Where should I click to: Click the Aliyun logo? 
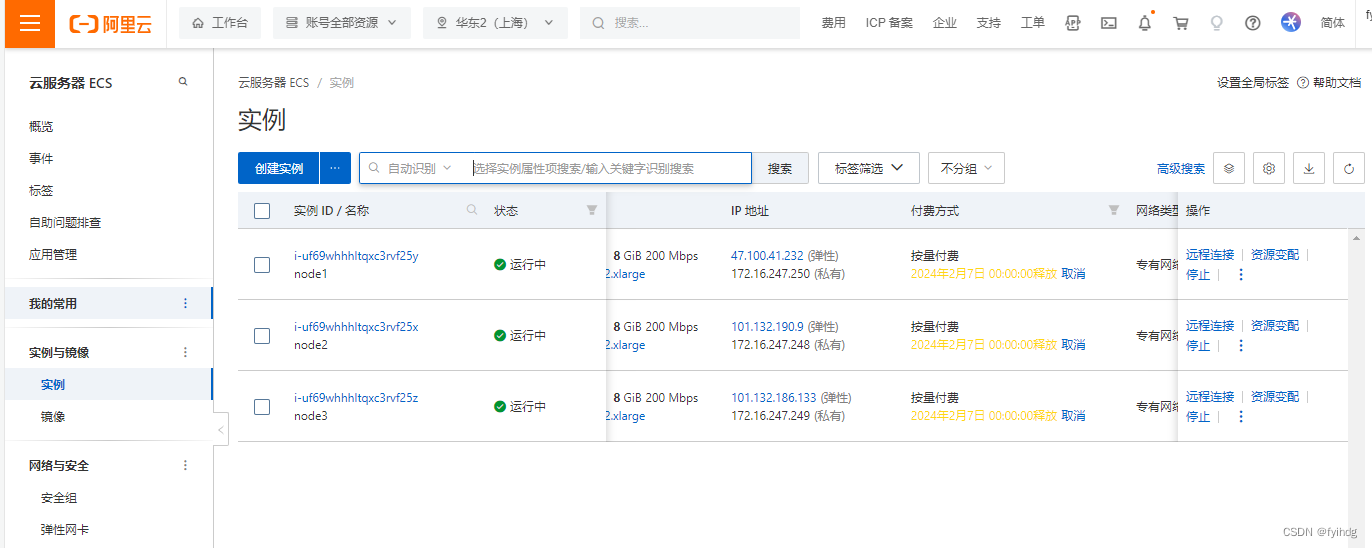[111, 23]
